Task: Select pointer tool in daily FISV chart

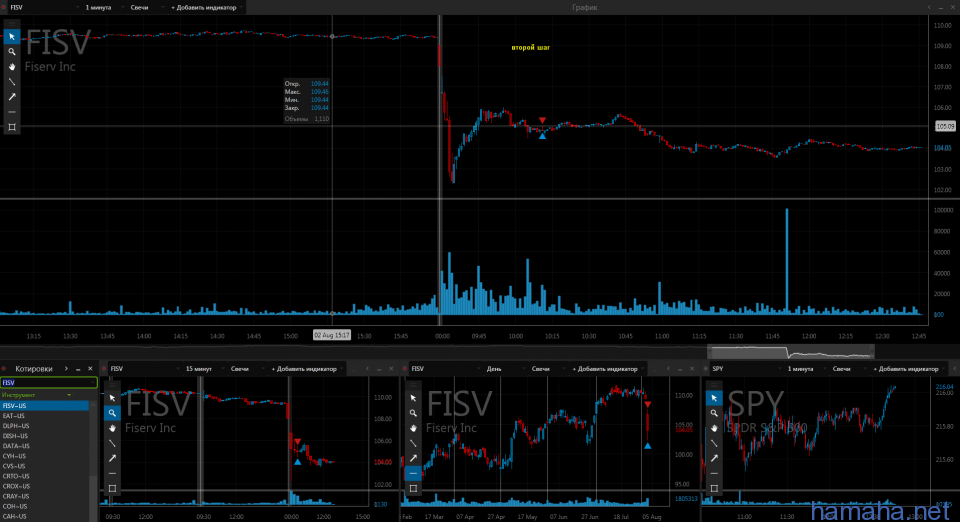Action: pyautogui.click(x=413, y=398)
